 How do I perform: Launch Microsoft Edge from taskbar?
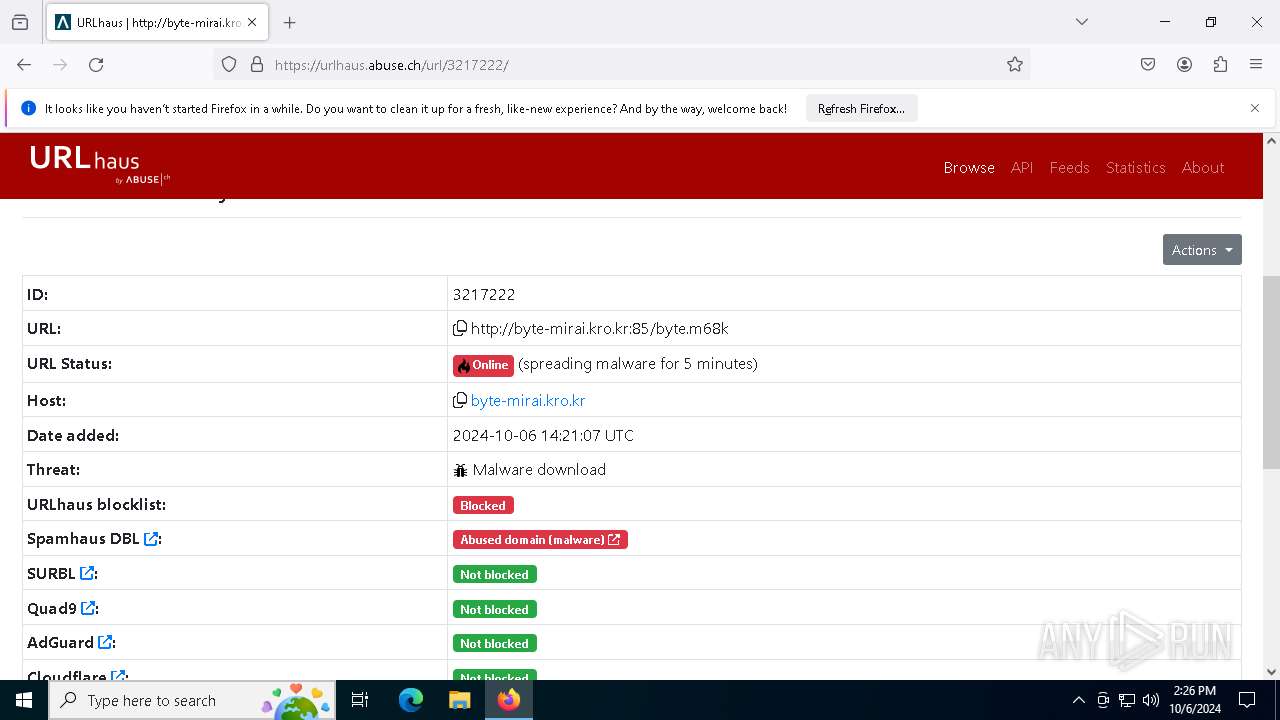coord(411,700)
